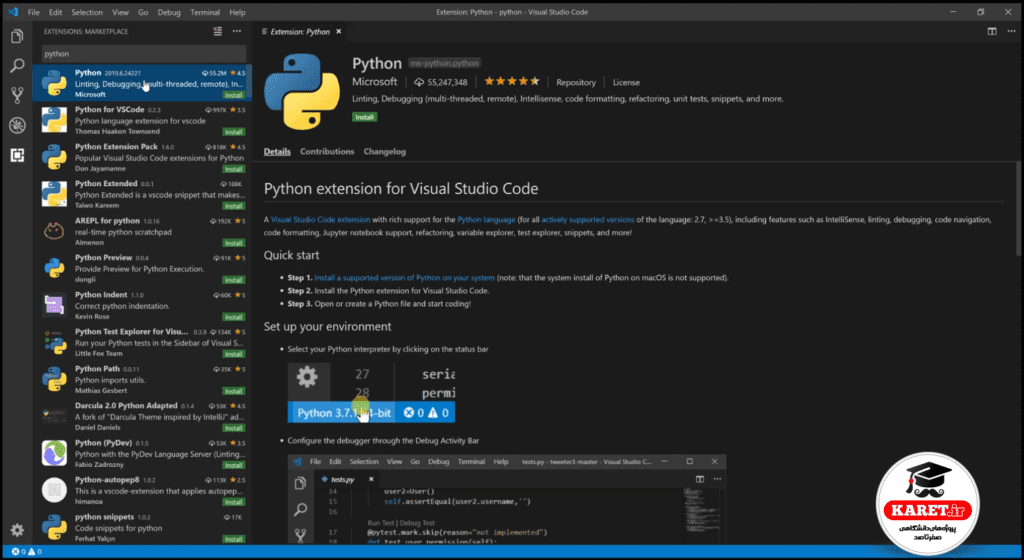The image size is (1024, 560).
Task: Open the actively supported versions link
Action: (588, 219)
